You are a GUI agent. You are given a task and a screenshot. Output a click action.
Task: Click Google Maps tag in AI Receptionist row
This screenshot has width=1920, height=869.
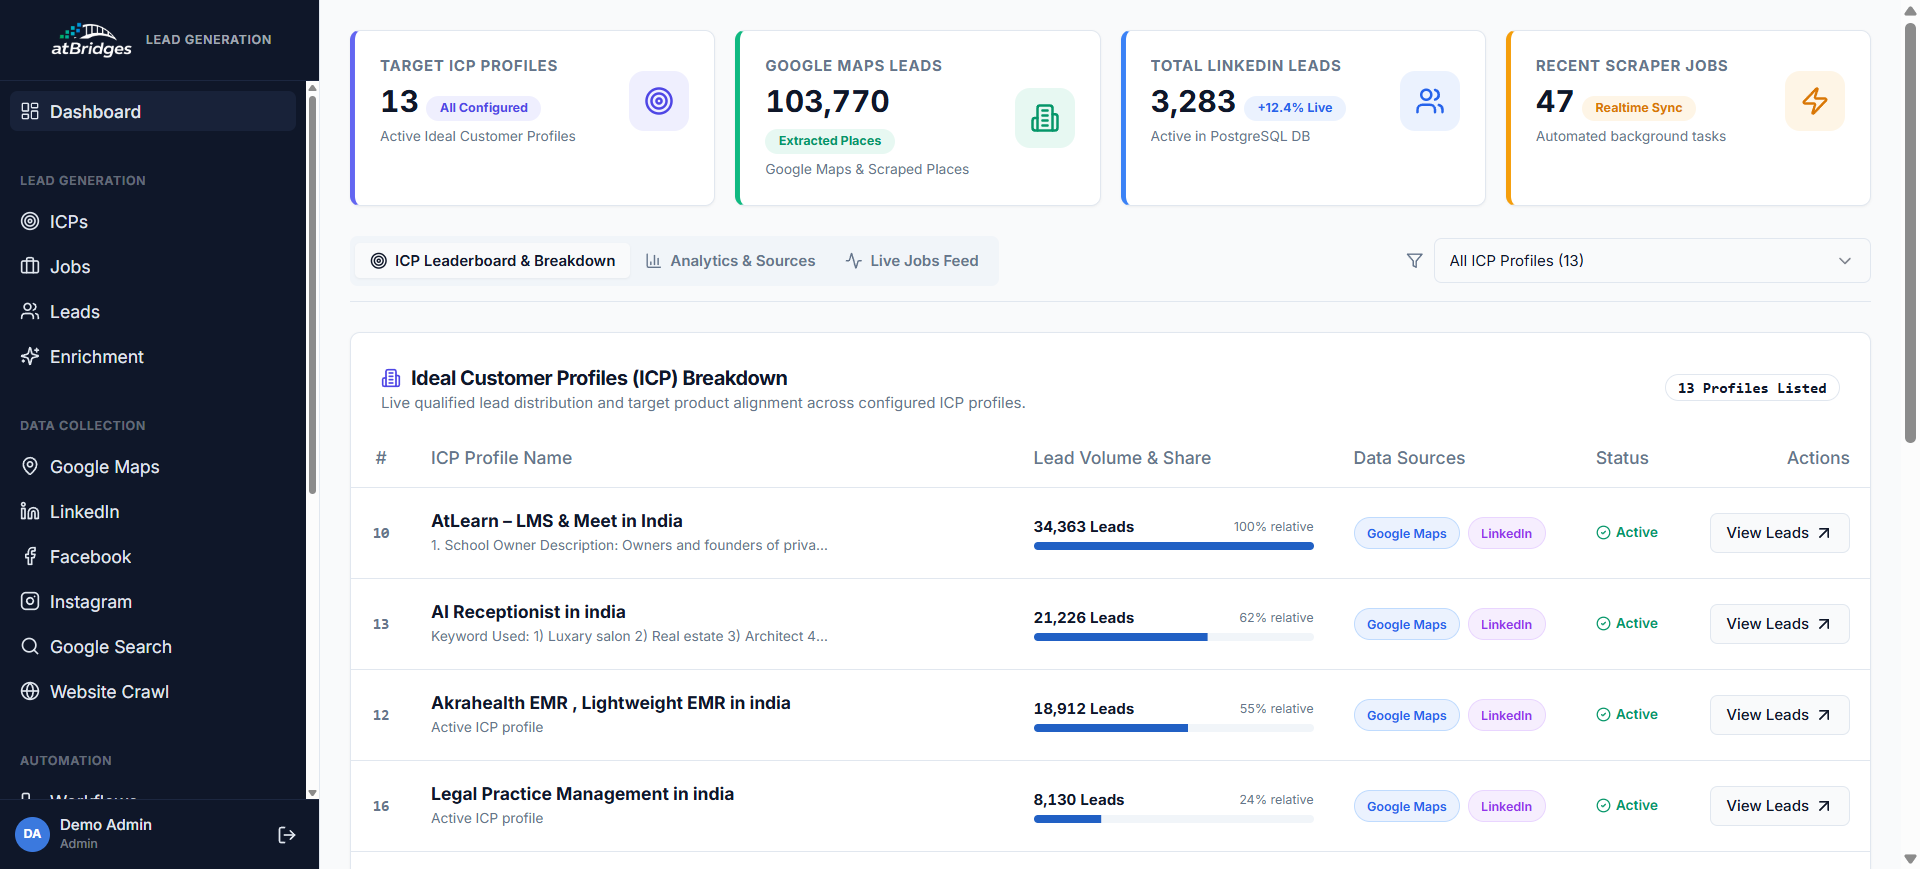(1407, 624)
